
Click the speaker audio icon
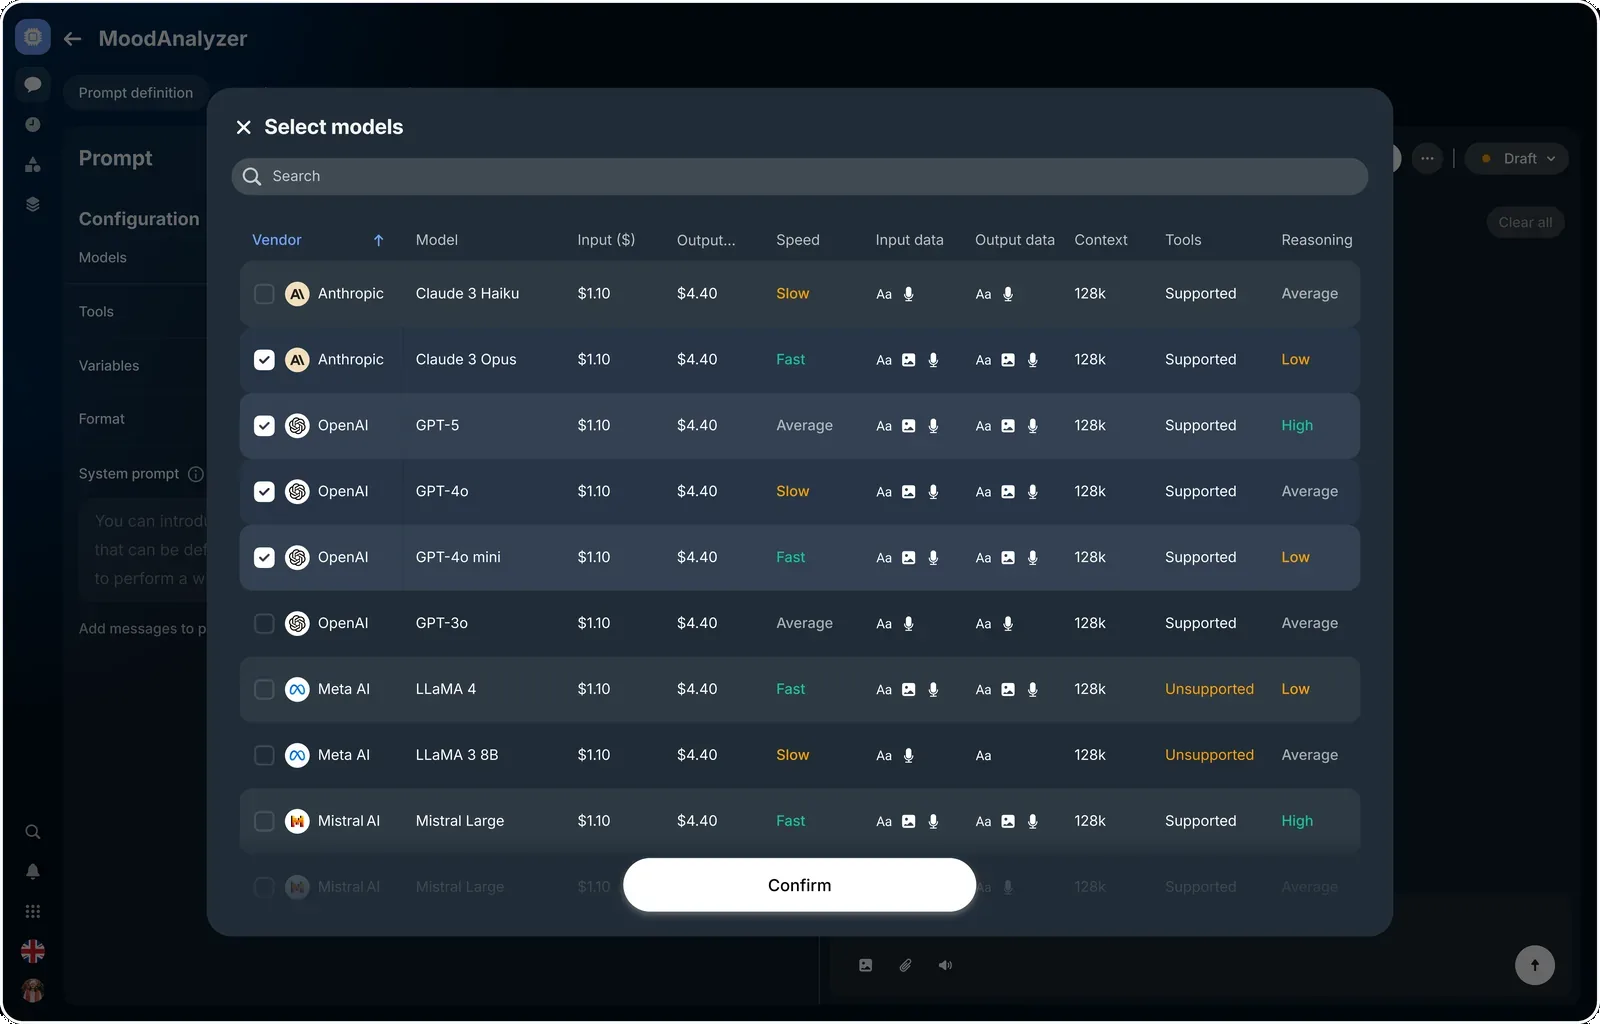[945, 966]
